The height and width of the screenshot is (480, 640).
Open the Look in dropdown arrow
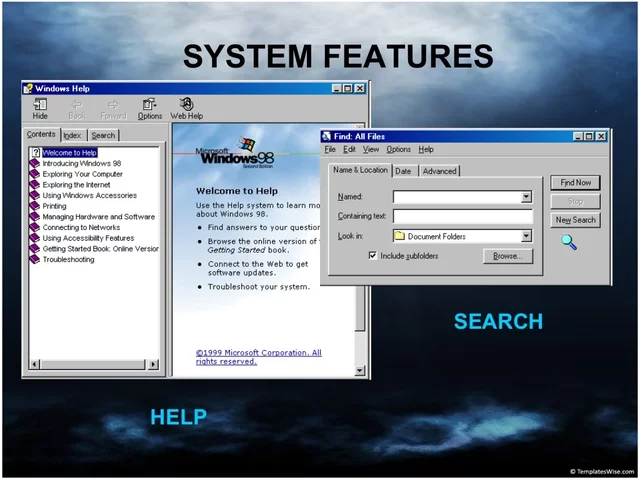tap(527, 236)
